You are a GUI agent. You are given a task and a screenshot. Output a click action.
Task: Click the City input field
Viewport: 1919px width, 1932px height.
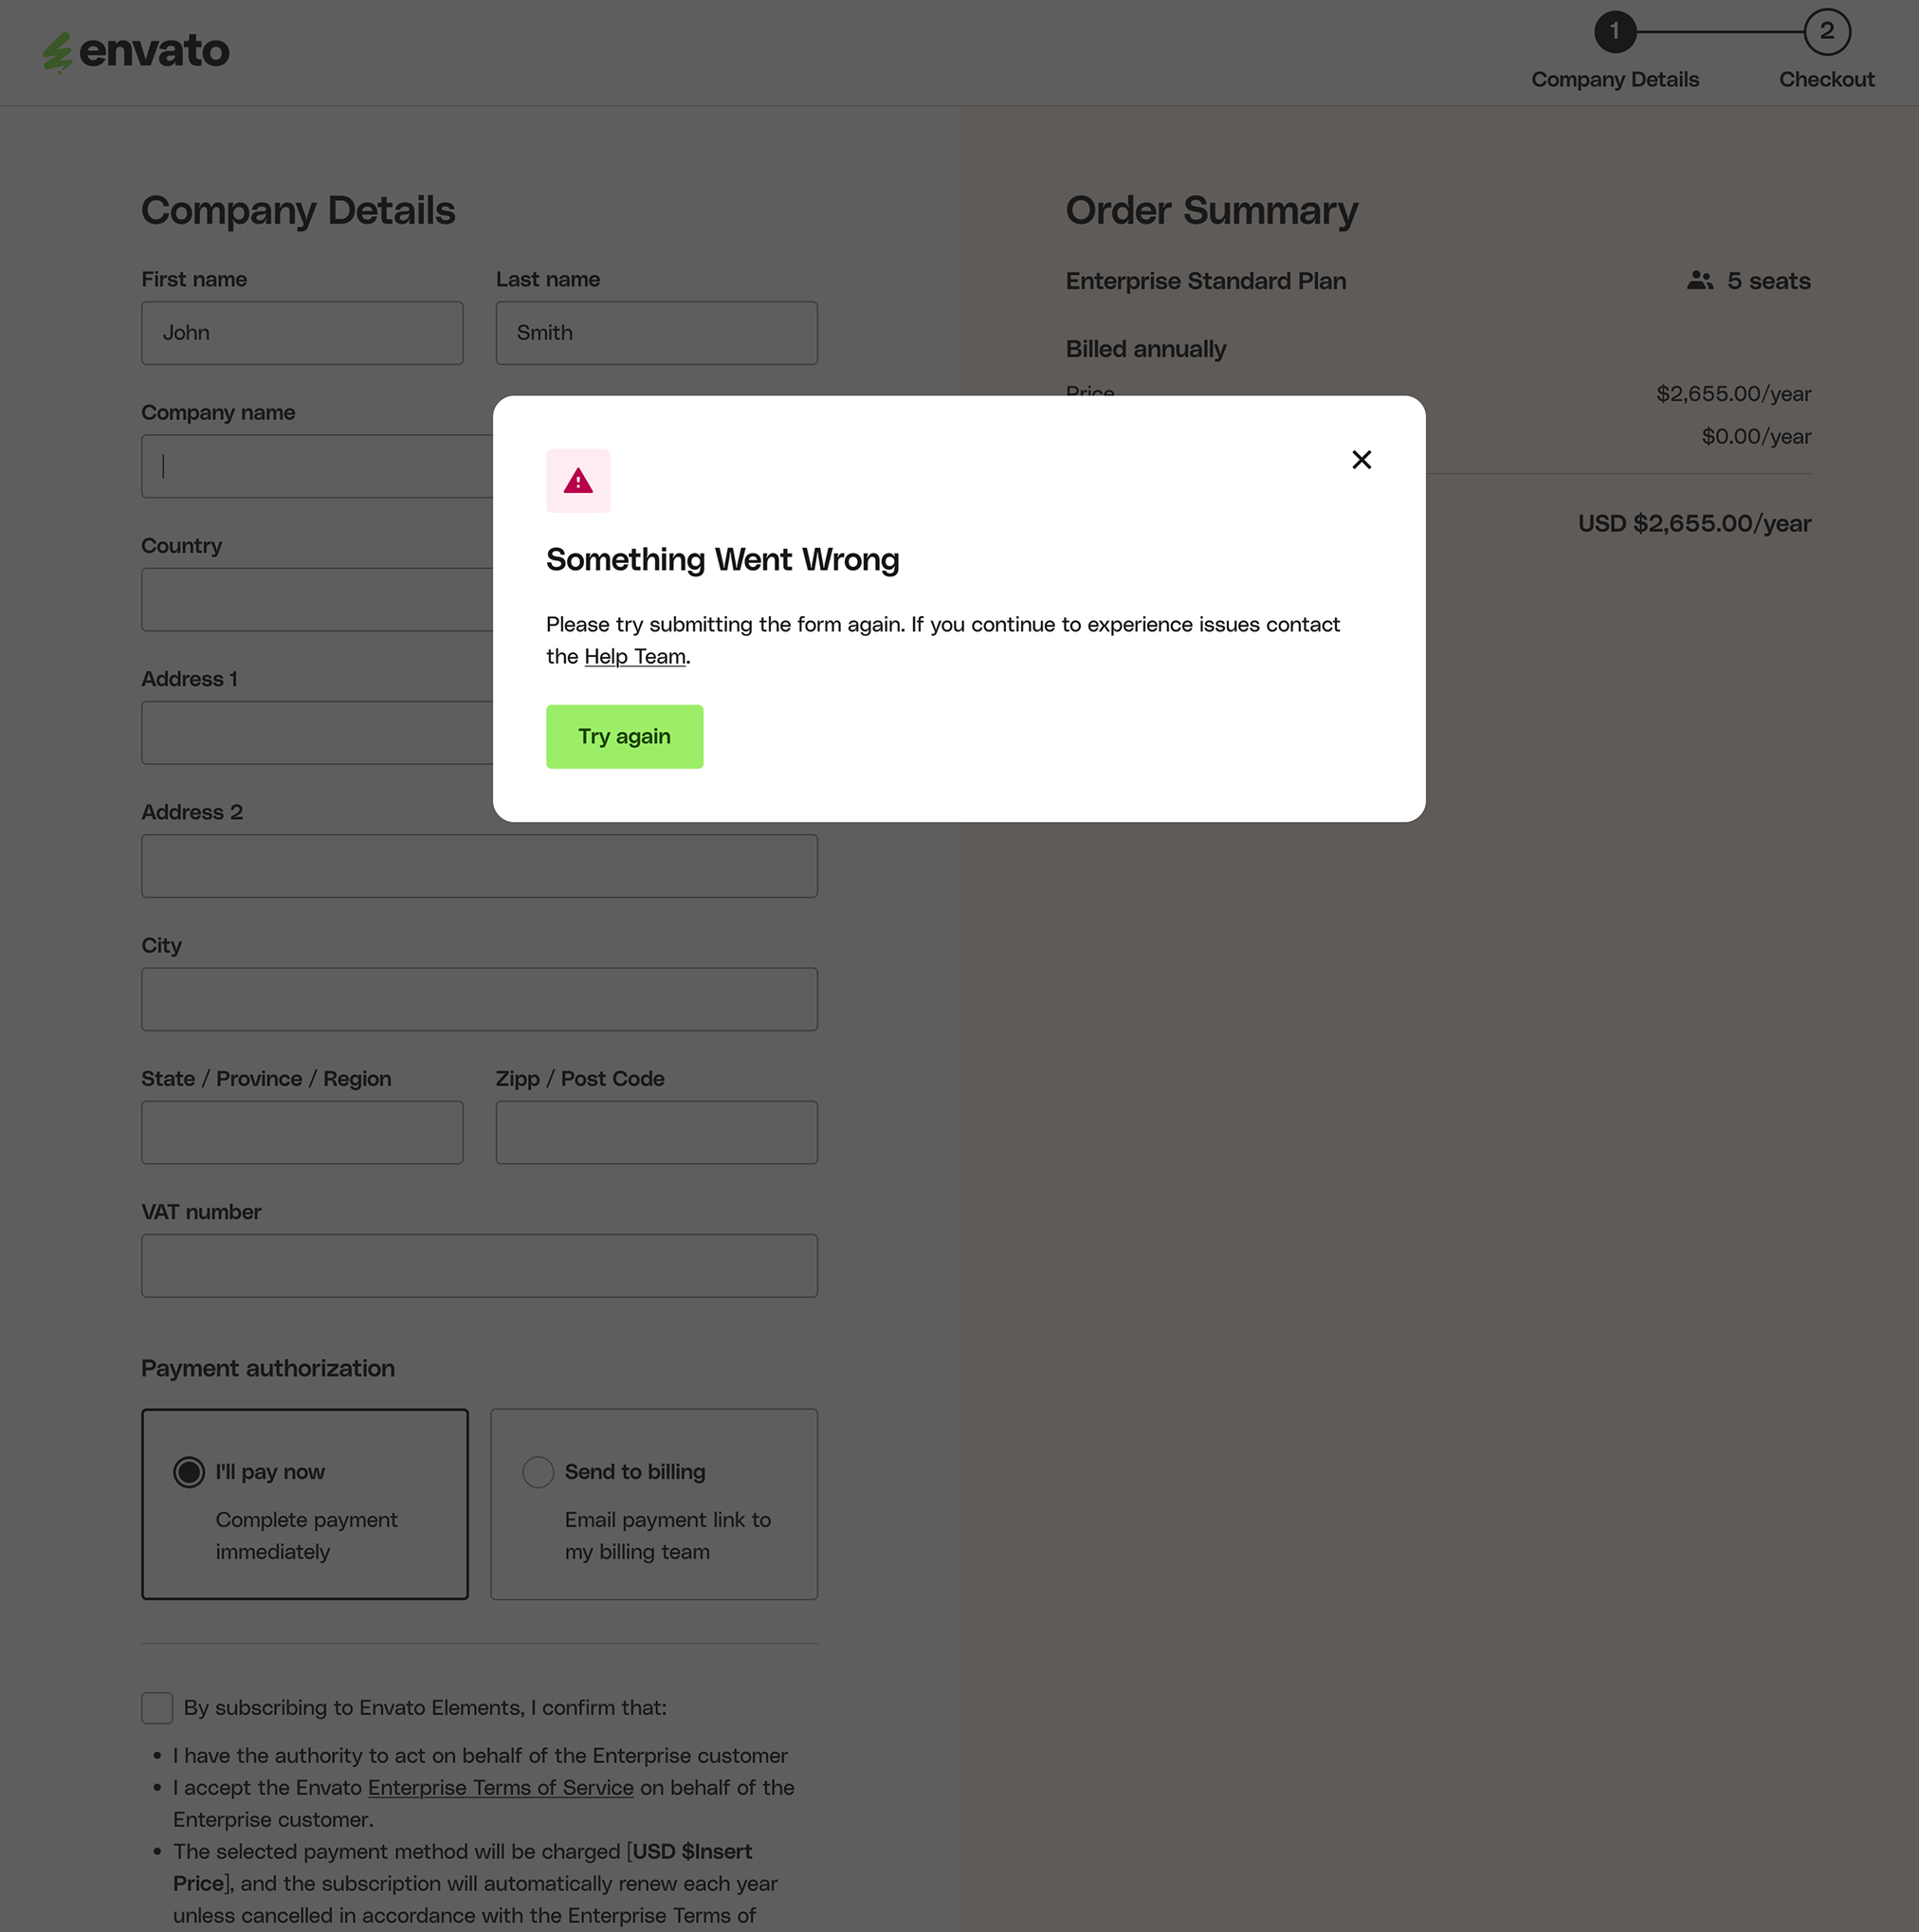[479, 999]
